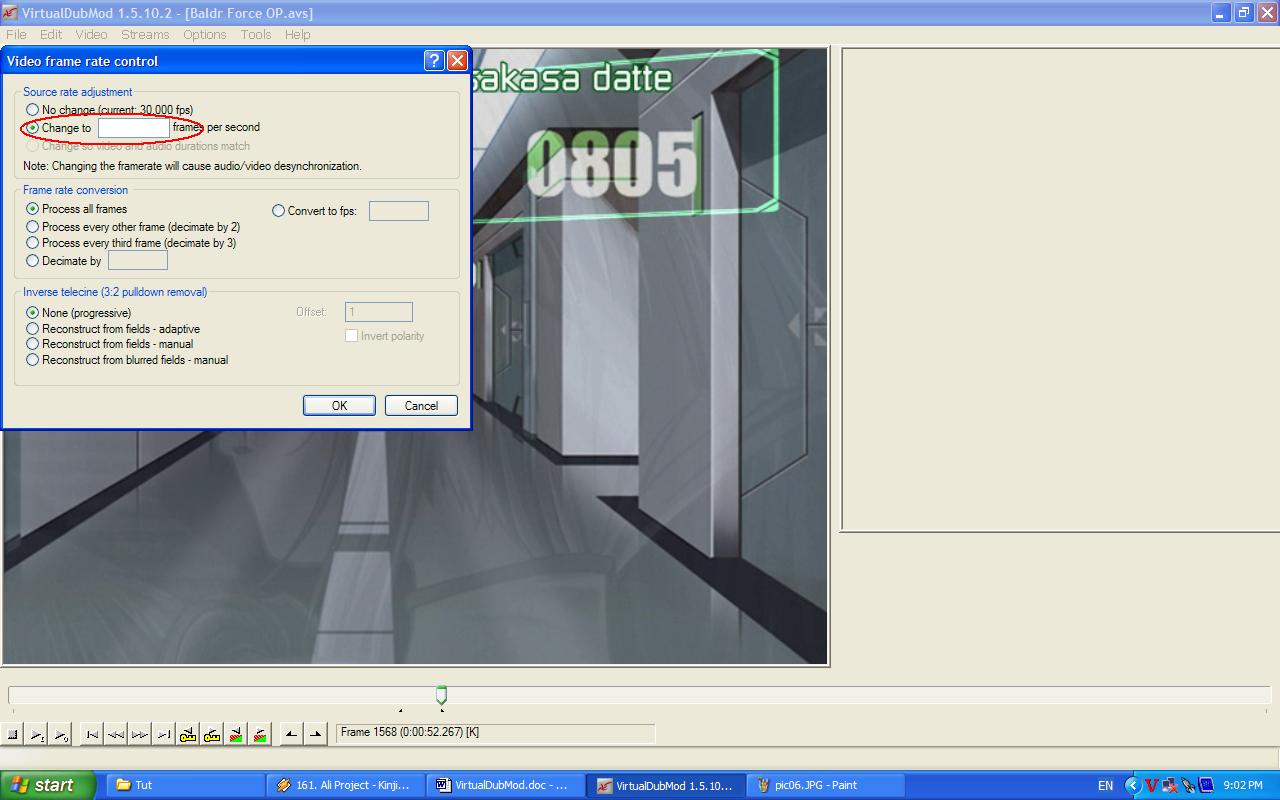Click the next scene scan icon

260,735
